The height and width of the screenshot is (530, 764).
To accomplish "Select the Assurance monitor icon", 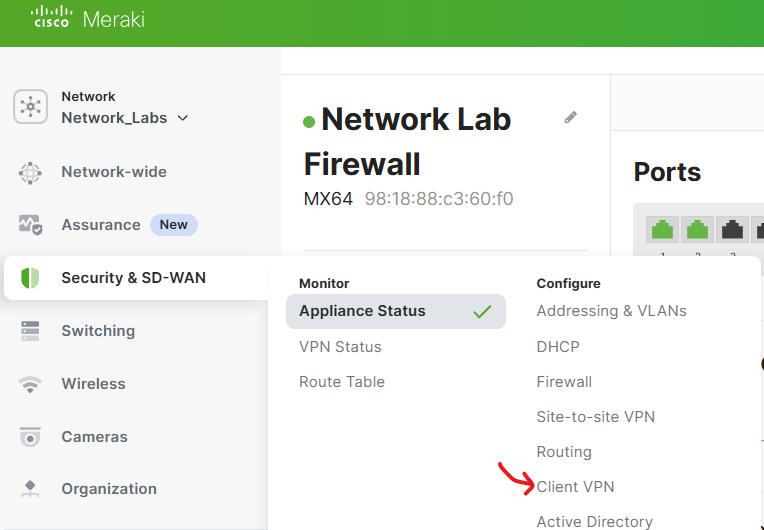I will pyautogui.click(x=30, y=225).
